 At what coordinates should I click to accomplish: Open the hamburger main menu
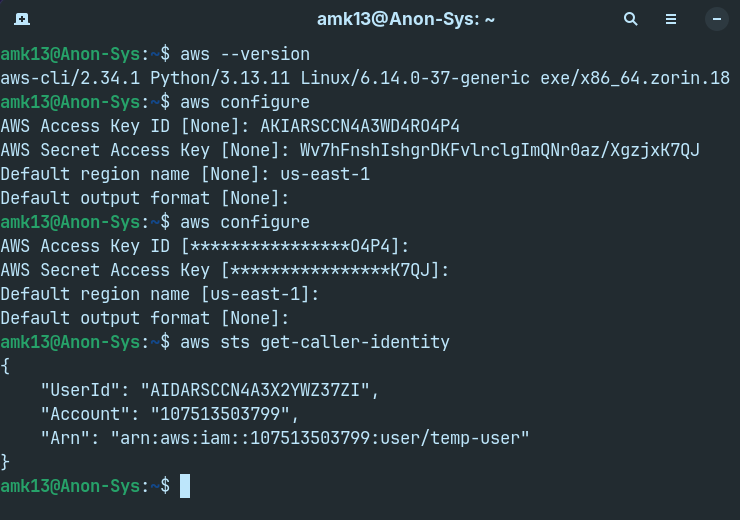point(672,19)
